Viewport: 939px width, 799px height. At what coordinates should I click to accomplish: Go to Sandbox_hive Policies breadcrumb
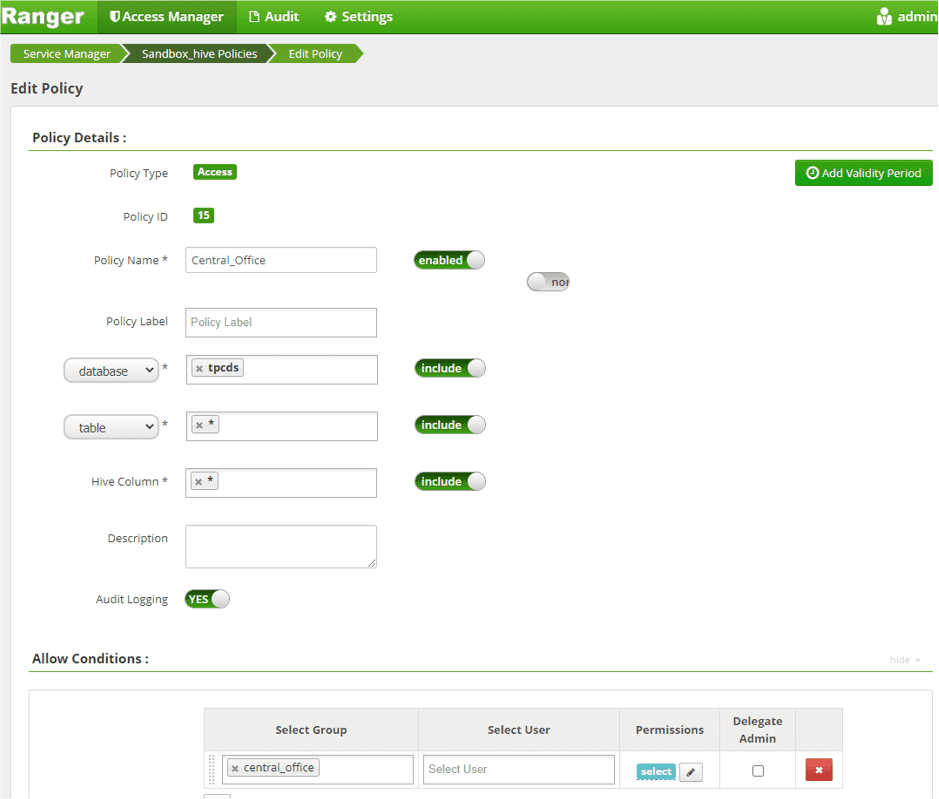(199, 54)
